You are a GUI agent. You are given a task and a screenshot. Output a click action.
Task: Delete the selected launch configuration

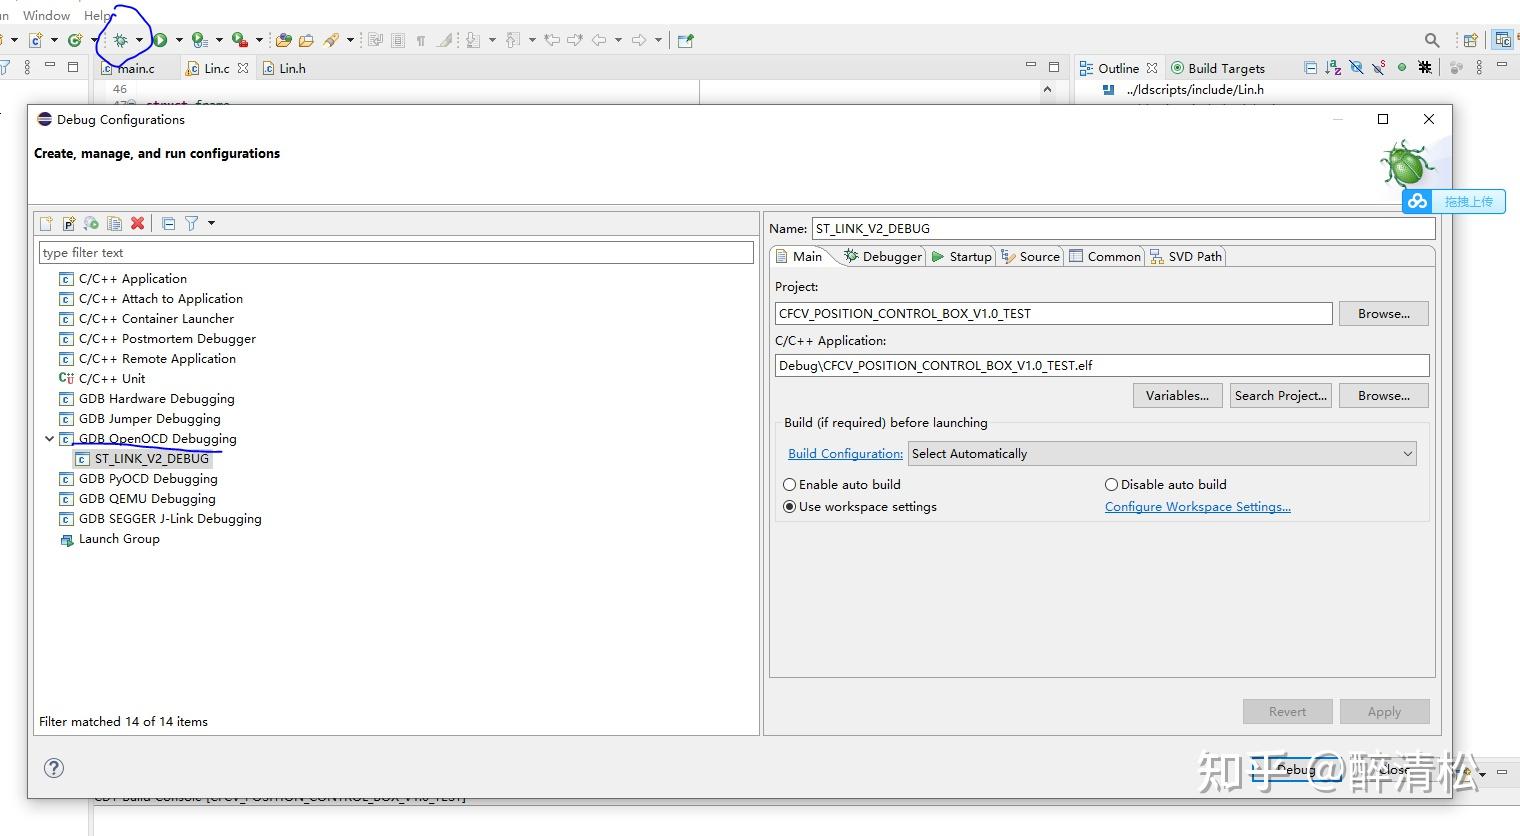pos(137,223)
